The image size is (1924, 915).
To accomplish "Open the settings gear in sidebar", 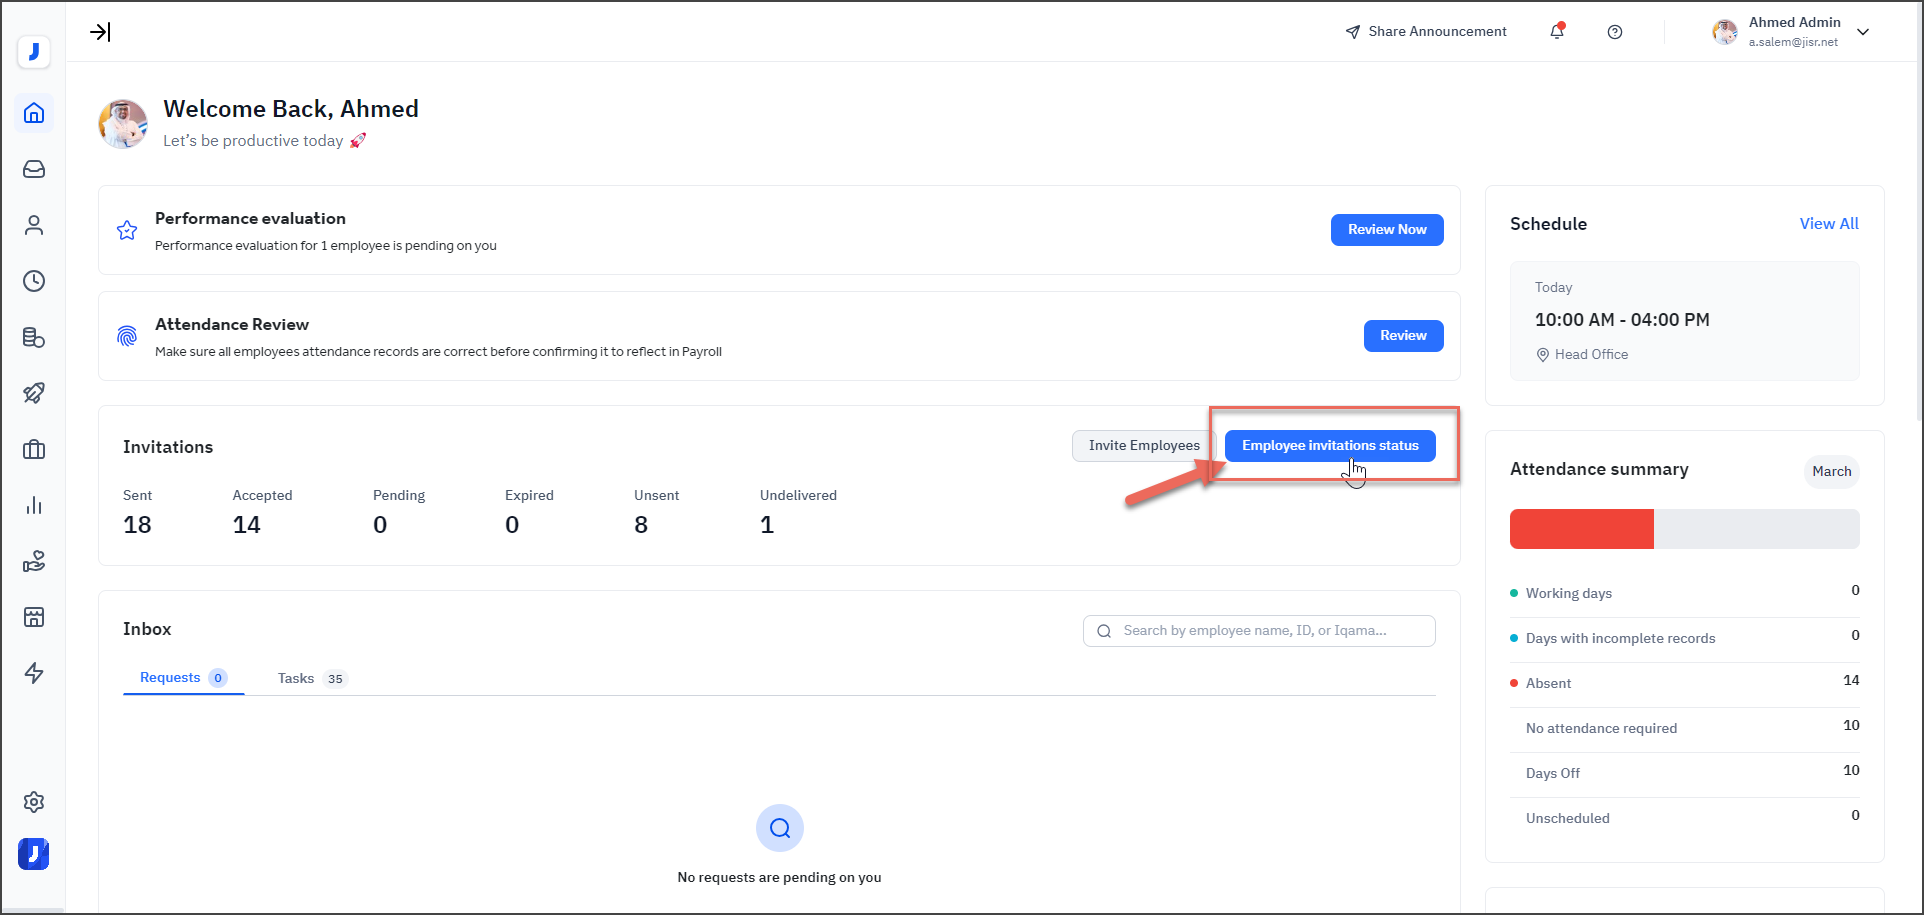I will [34, 802].
